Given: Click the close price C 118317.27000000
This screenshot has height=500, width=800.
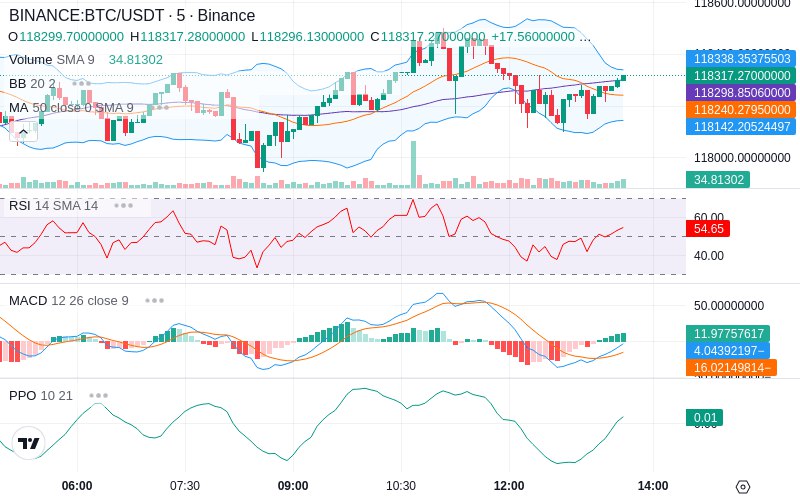Looking at the screenshot, I should 428,37.
